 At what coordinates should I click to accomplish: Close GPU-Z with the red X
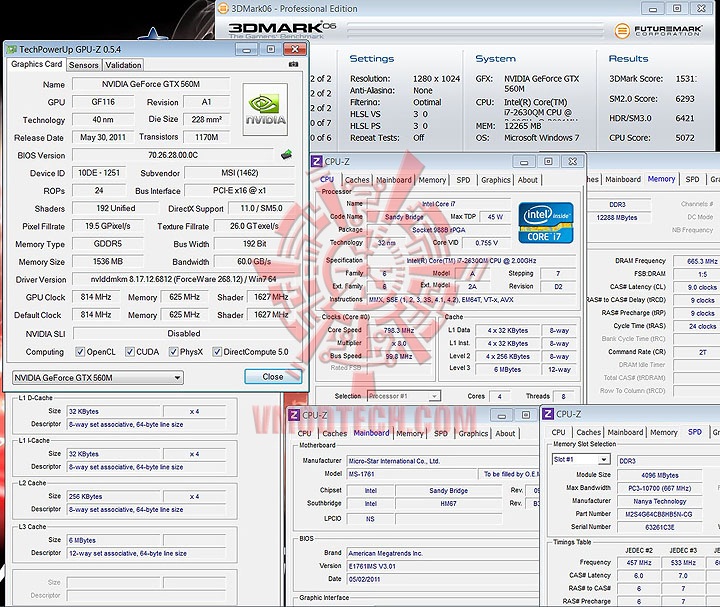[295, 50]
